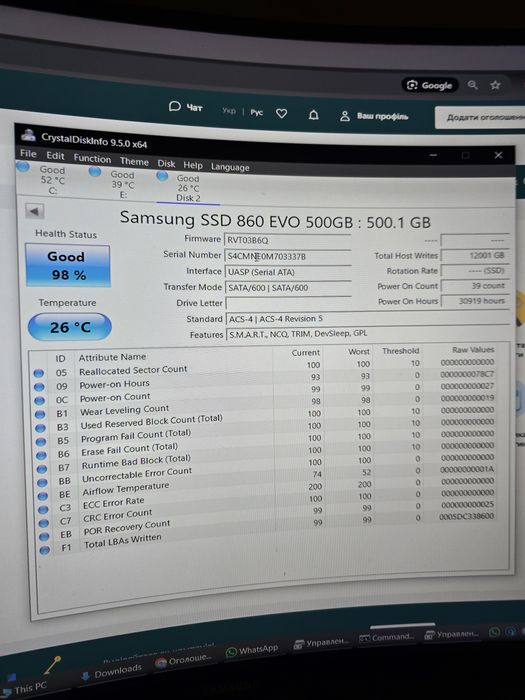Viewport: 525px width, 700px height.
Task: Open the Edit menu
Action: pos(55,156)
